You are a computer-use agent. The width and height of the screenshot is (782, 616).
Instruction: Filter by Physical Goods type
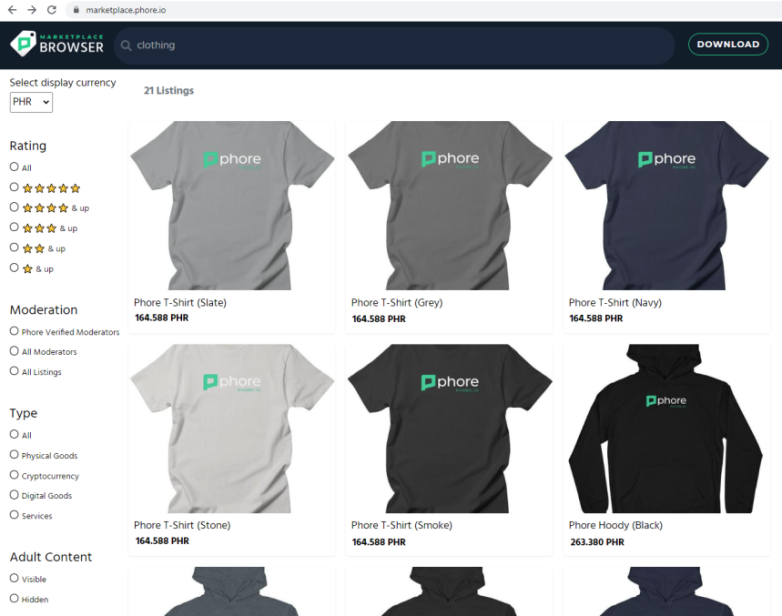pos(14,455)
